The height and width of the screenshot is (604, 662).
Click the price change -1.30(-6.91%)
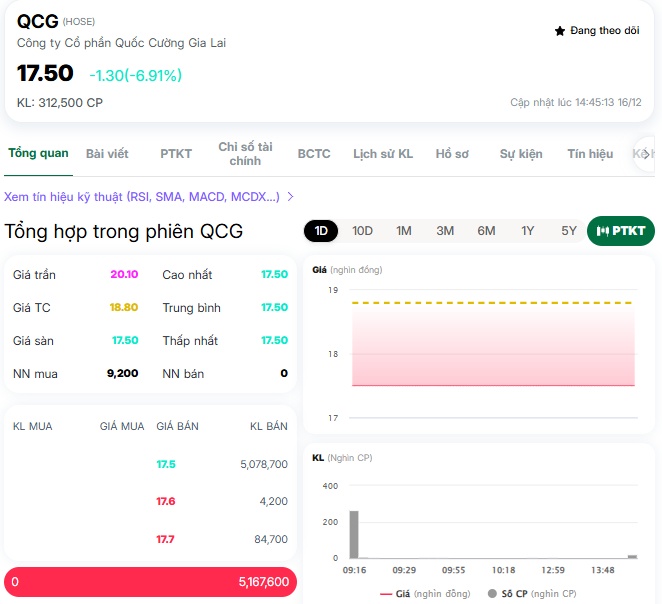pyautogui.click(x=136, y=76)
